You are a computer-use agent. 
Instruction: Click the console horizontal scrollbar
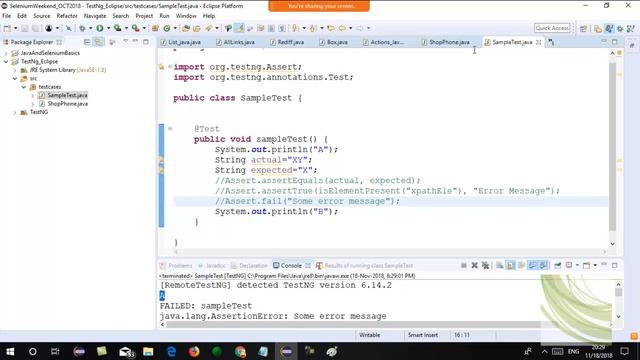(353, 324)
